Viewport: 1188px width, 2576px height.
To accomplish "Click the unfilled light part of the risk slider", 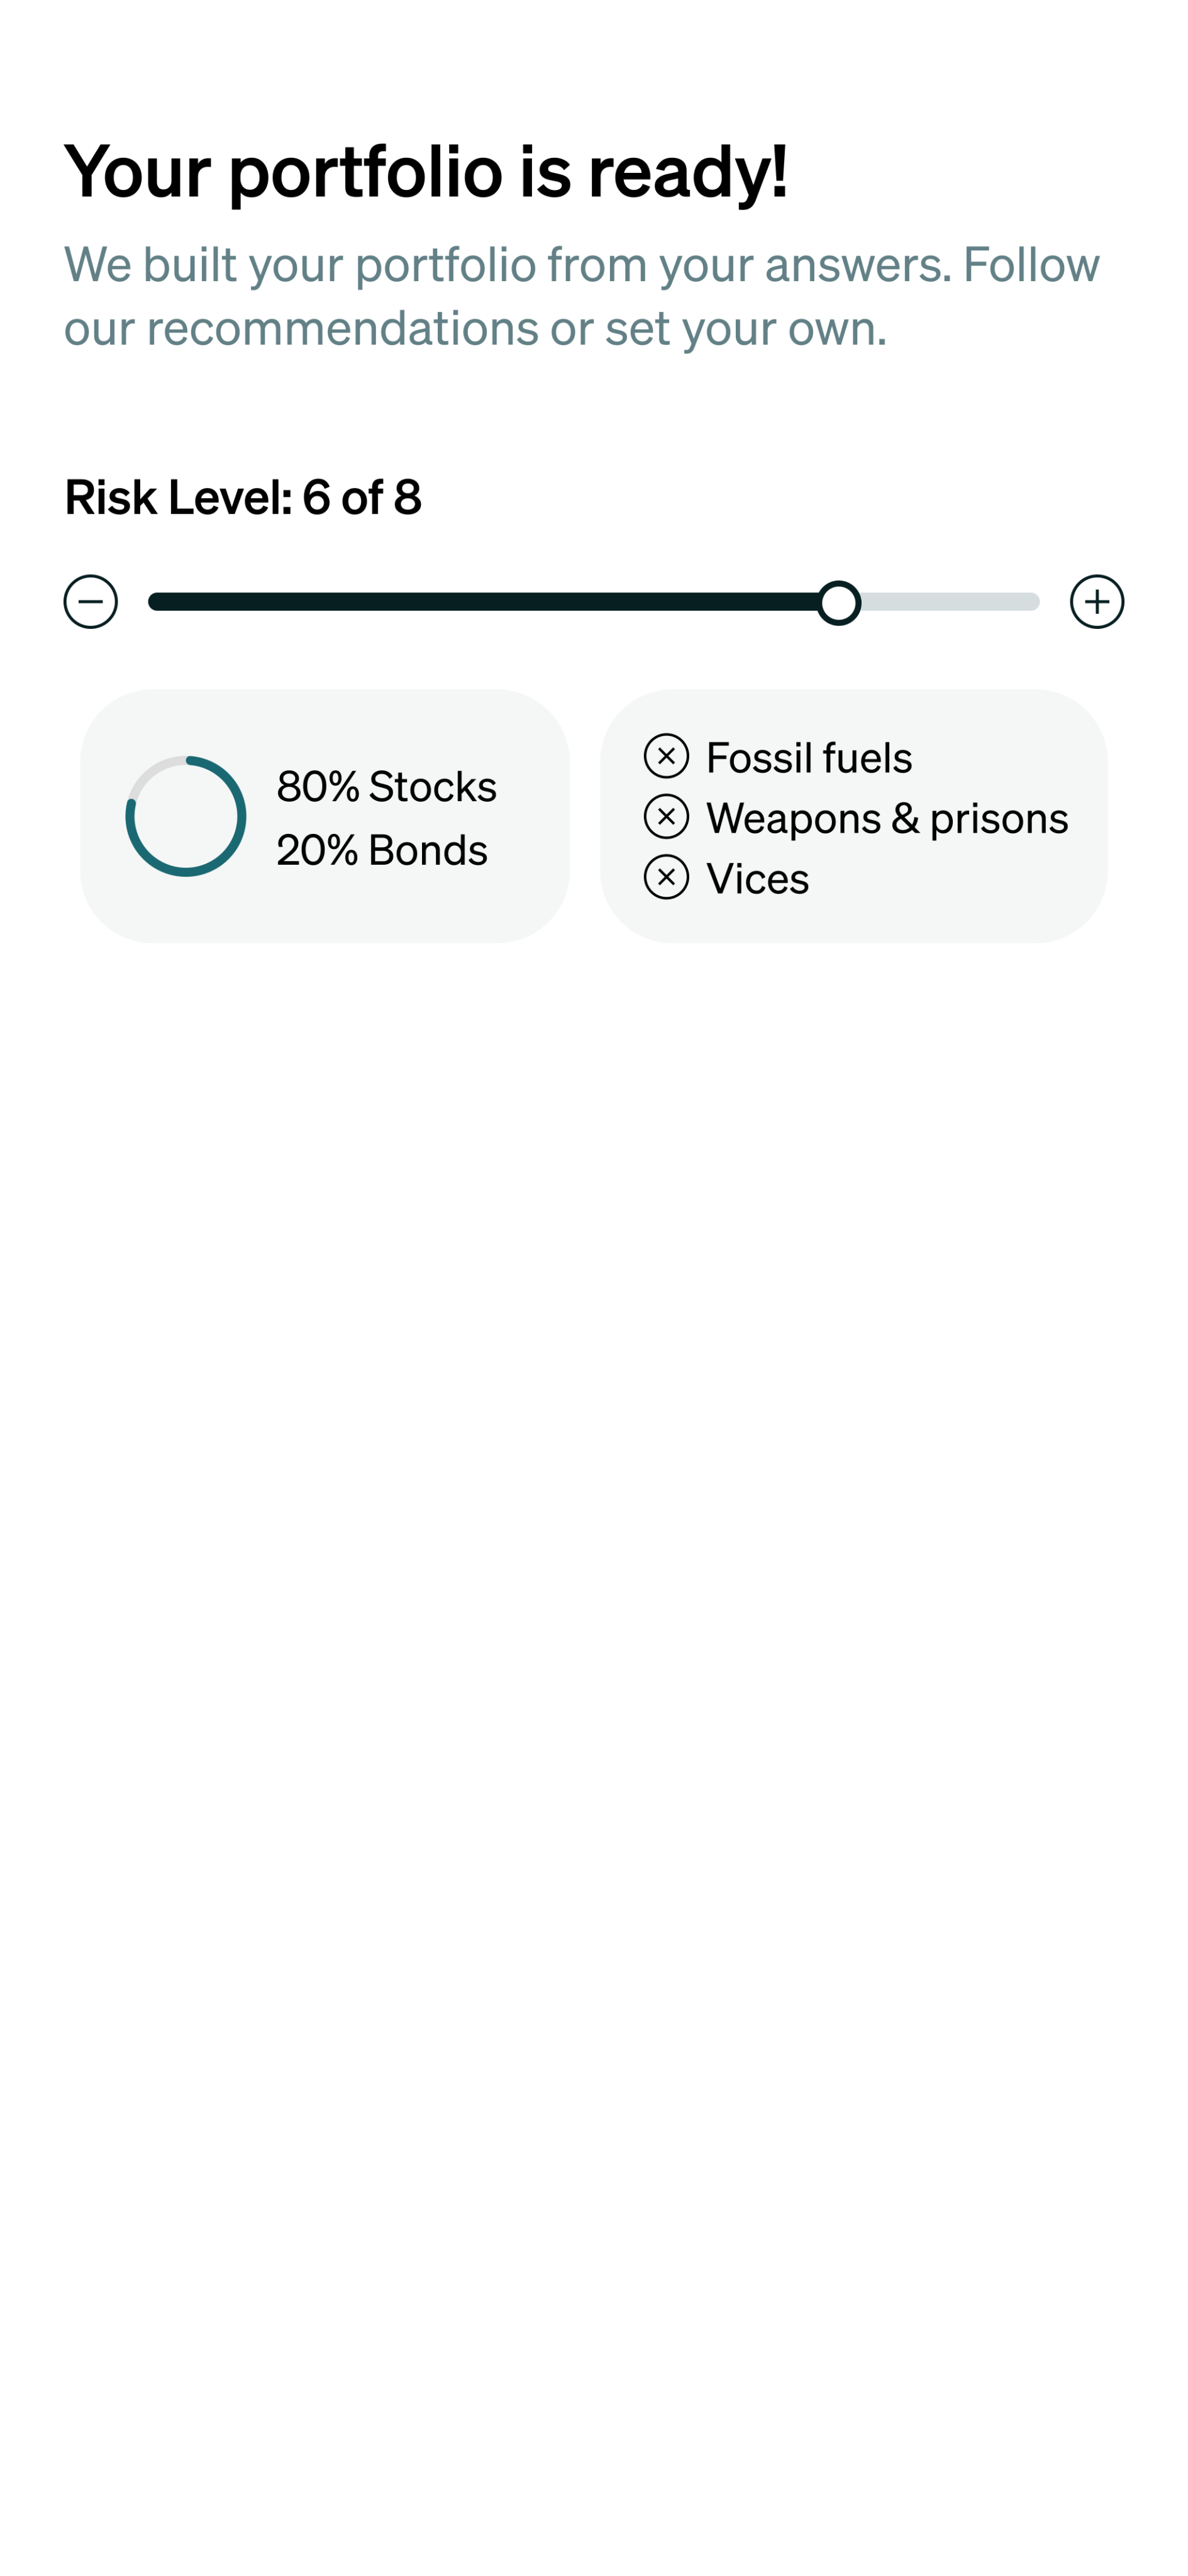I will [950, 602].
